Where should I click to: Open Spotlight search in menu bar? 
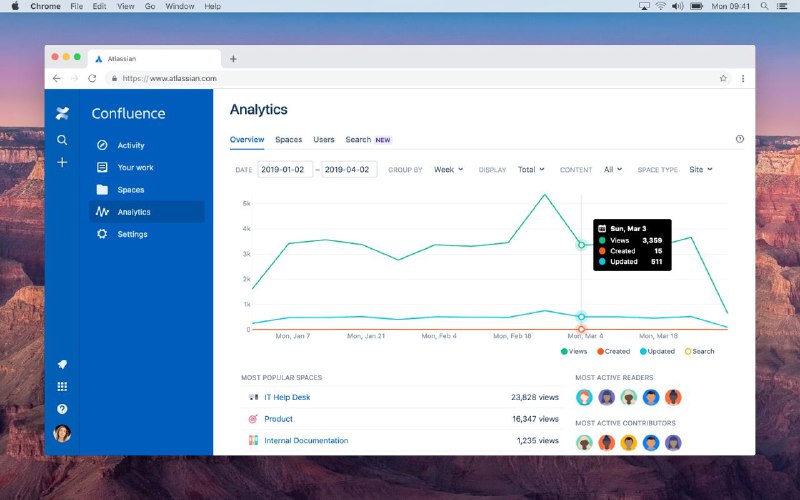coord(764,6)
